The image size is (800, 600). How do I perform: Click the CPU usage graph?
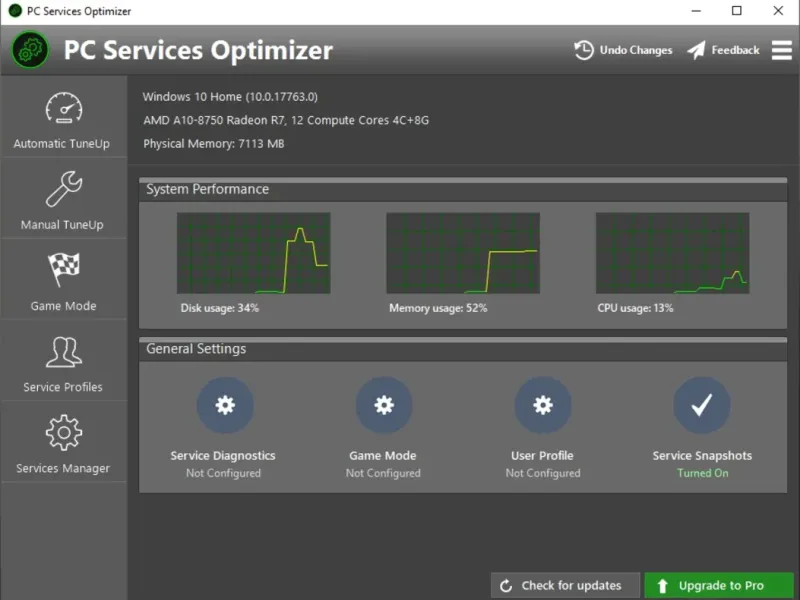click(x=672, y=253)
